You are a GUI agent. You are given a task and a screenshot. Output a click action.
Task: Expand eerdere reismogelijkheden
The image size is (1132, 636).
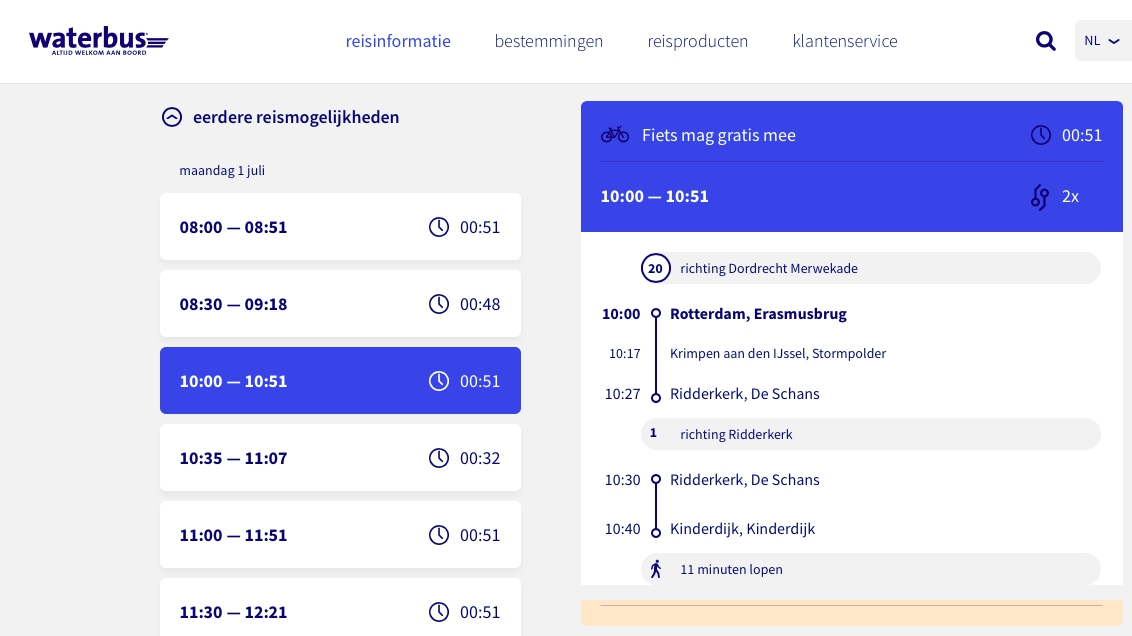click(x=280, y=117)
